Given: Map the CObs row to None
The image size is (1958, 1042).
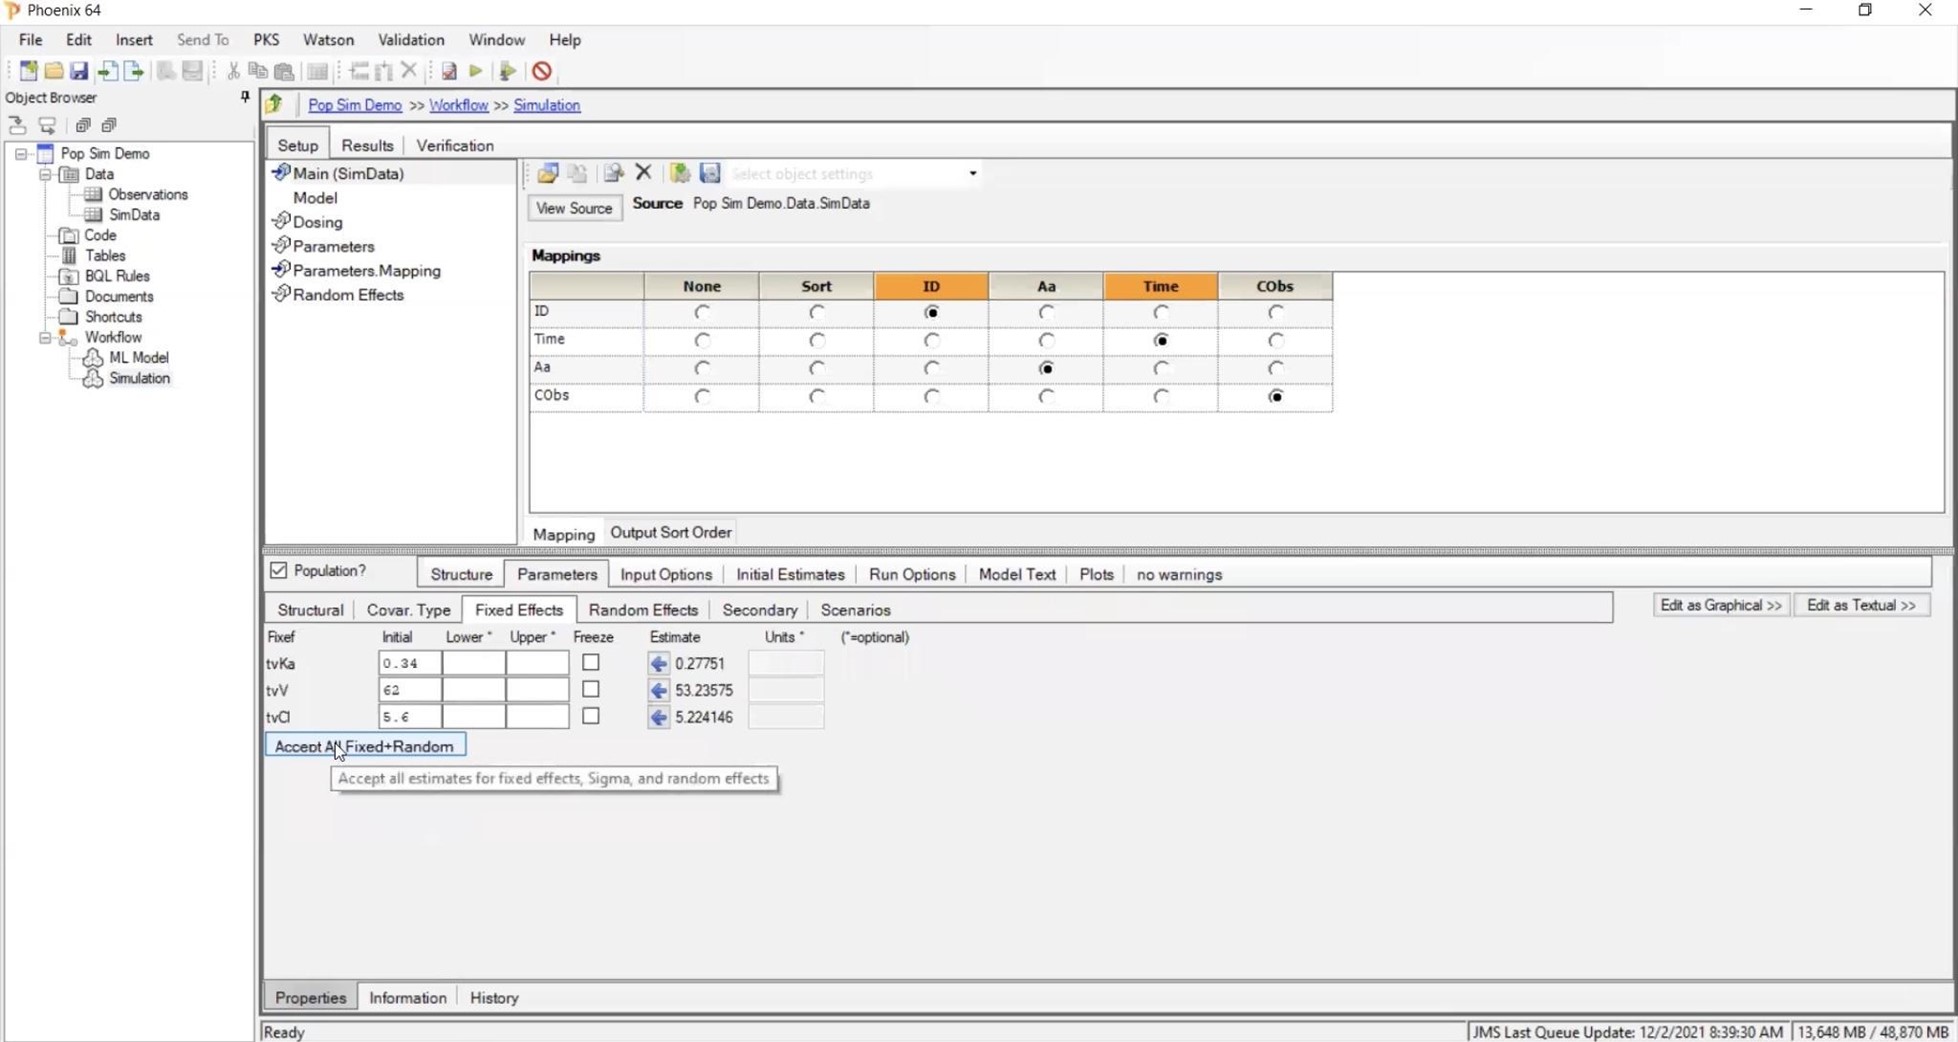Looking at the screenshot, I should tap(701, 396).
